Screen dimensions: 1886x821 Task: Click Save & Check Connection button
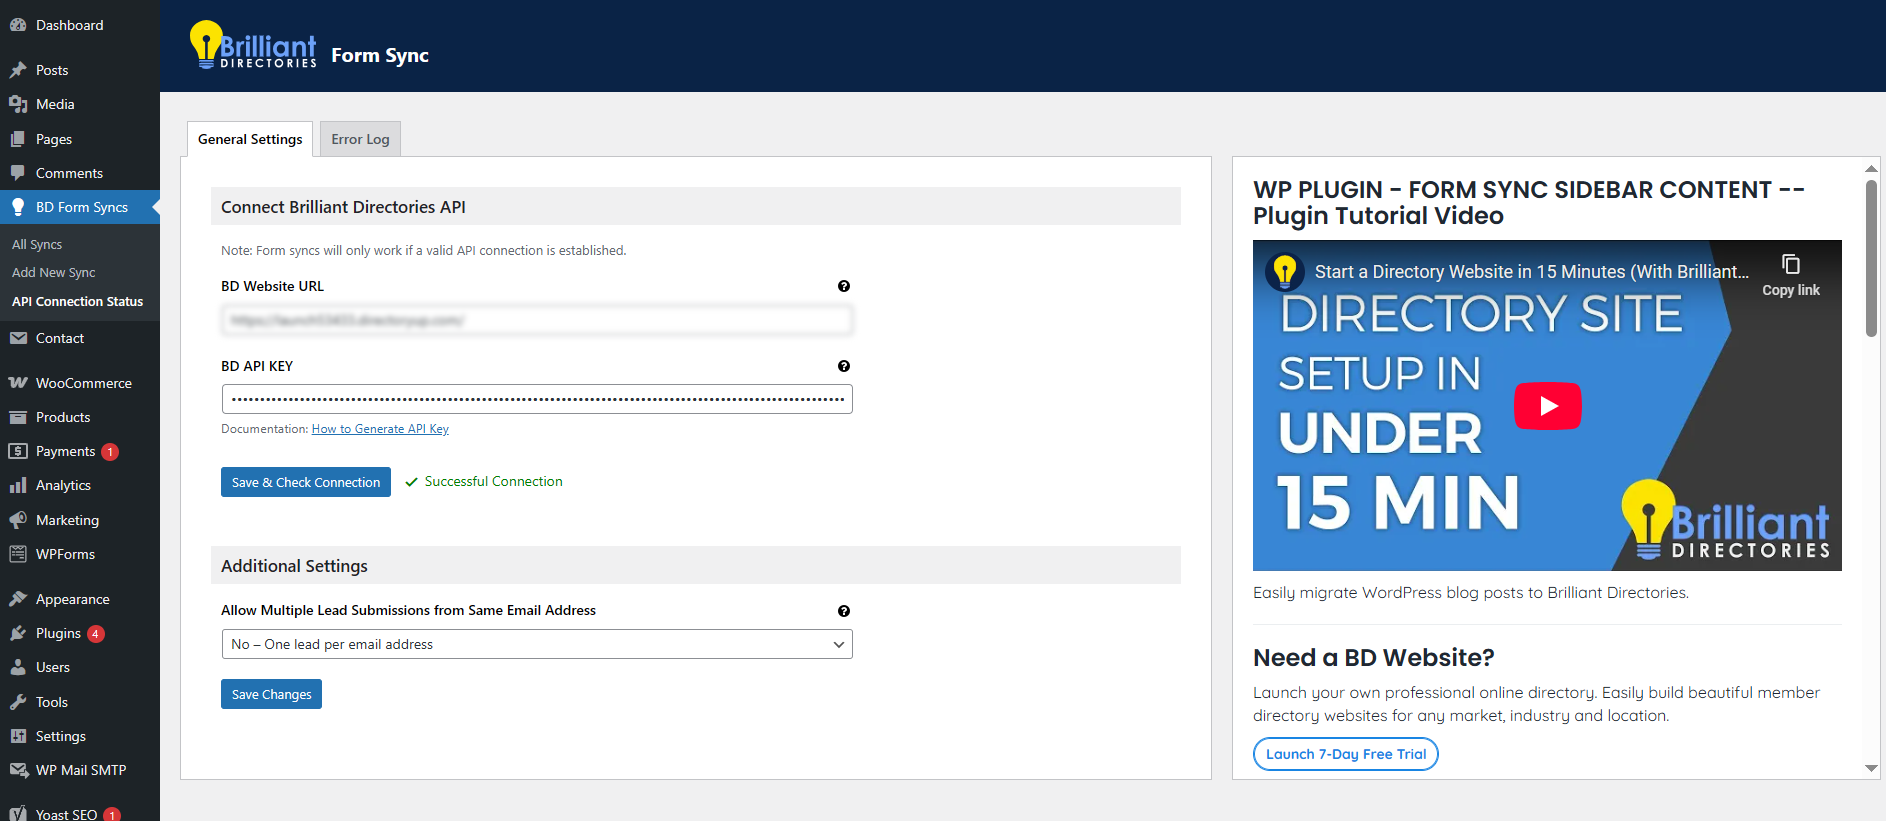click(x=306, y=482)
